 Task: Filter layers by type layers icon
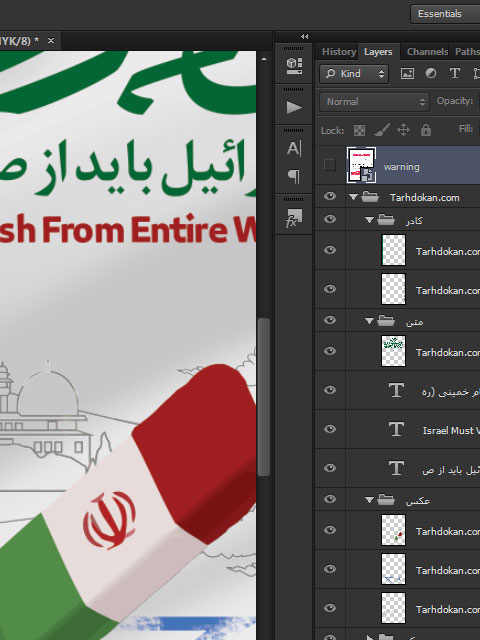tap(455, 73)
